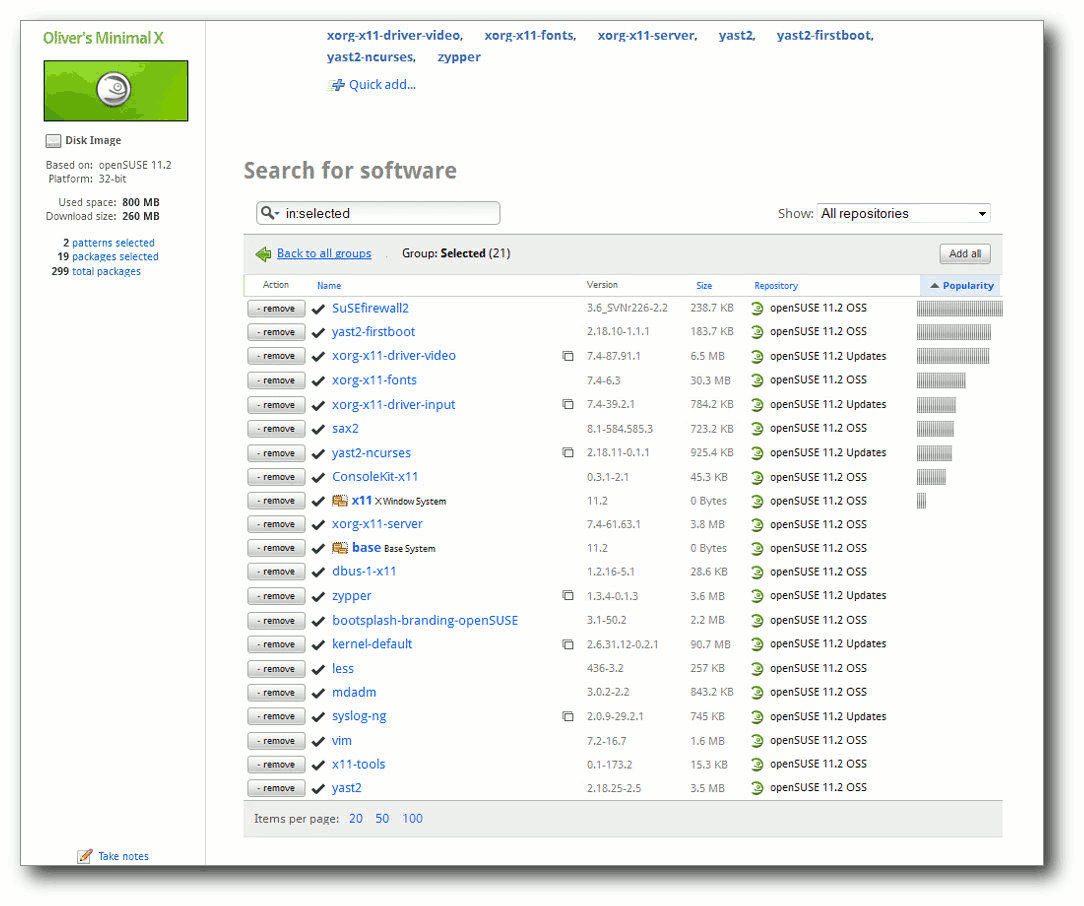Click the green back arrow icon

click(x=263, y=254)
